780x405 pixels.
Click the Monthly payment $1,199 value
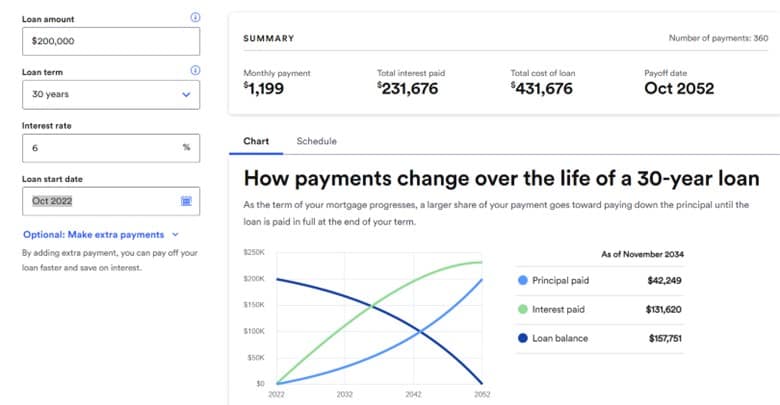[x=264, y=88]
